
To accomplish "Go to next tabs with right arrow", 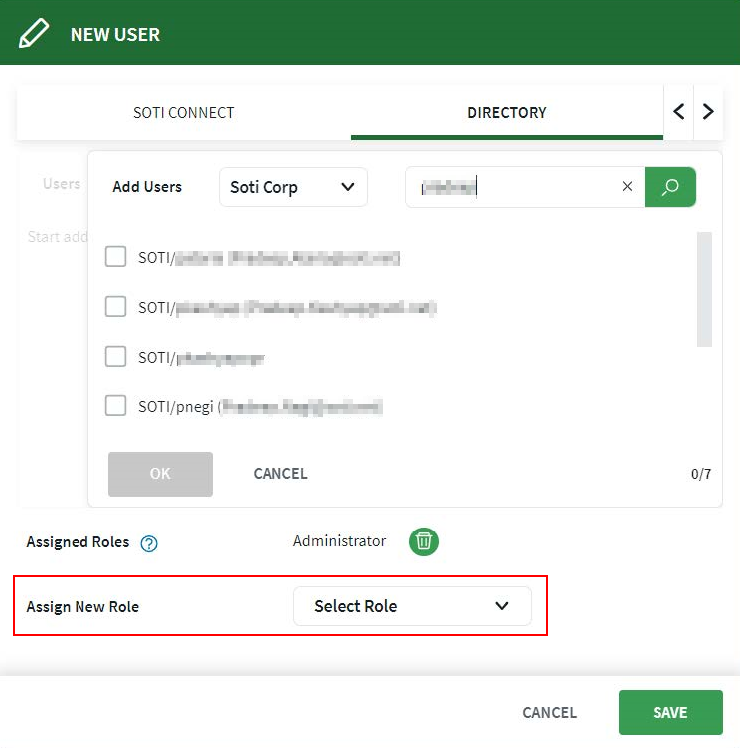I will pyautogui.click(x=708, y=112).
